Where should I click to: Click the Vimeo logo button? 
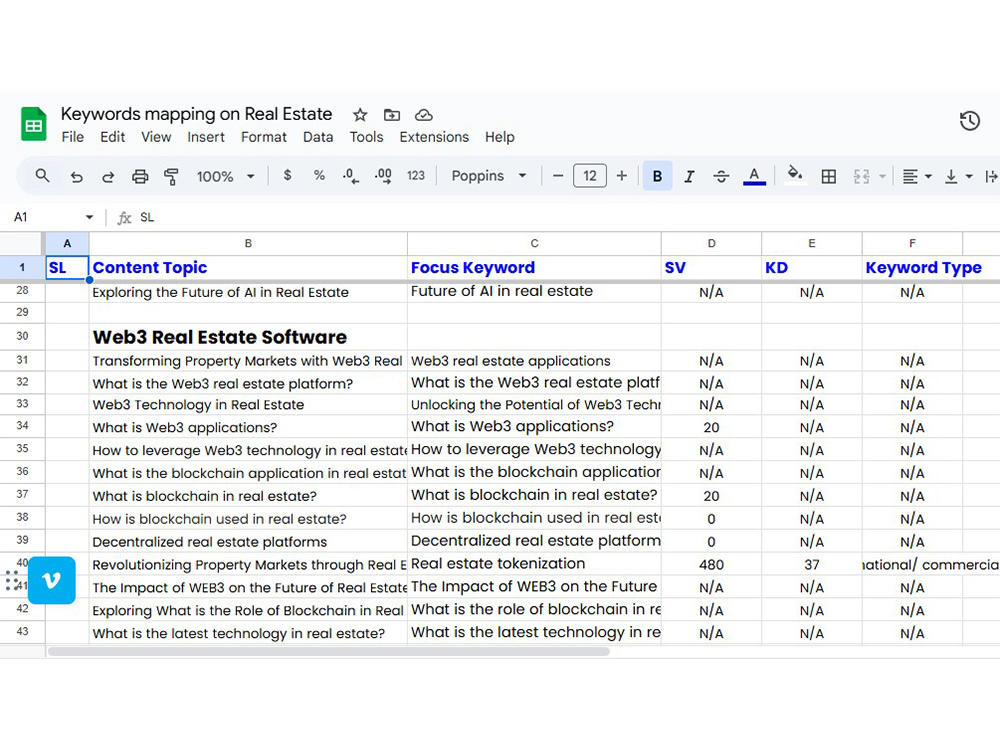[52, 580]
